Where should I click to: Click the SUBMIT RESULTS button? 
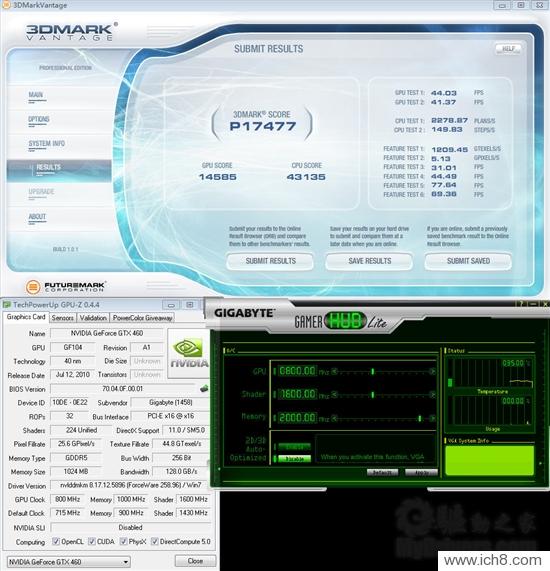point(270,261)
